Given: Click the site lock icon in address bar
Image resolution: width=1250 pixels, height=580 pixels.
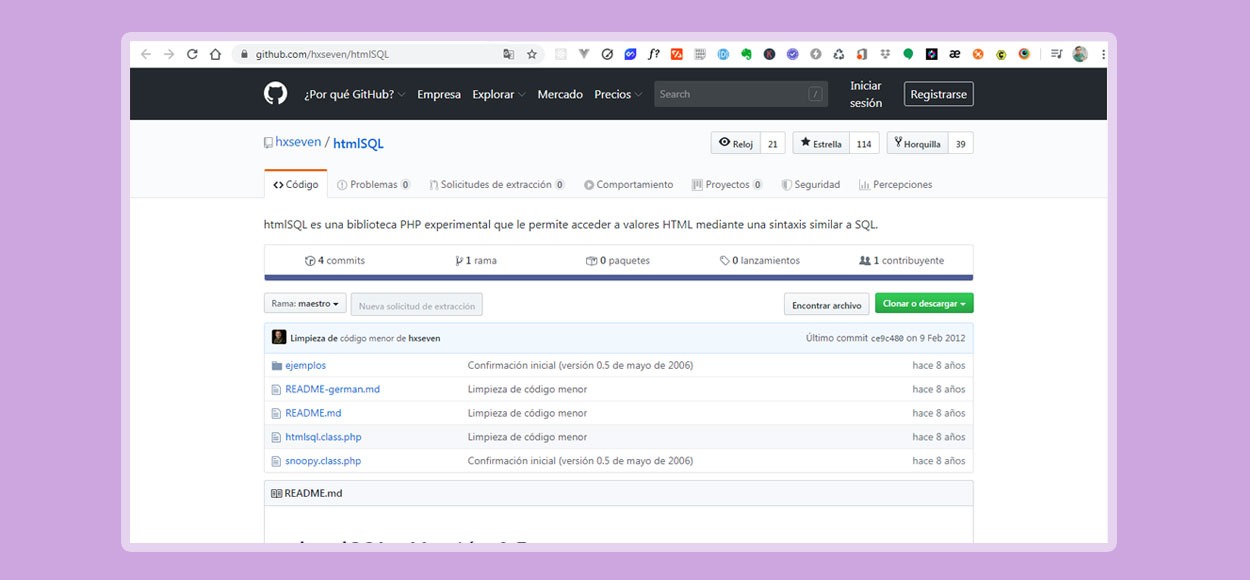Looking at the screenshot, I should [x=243, y=54].
